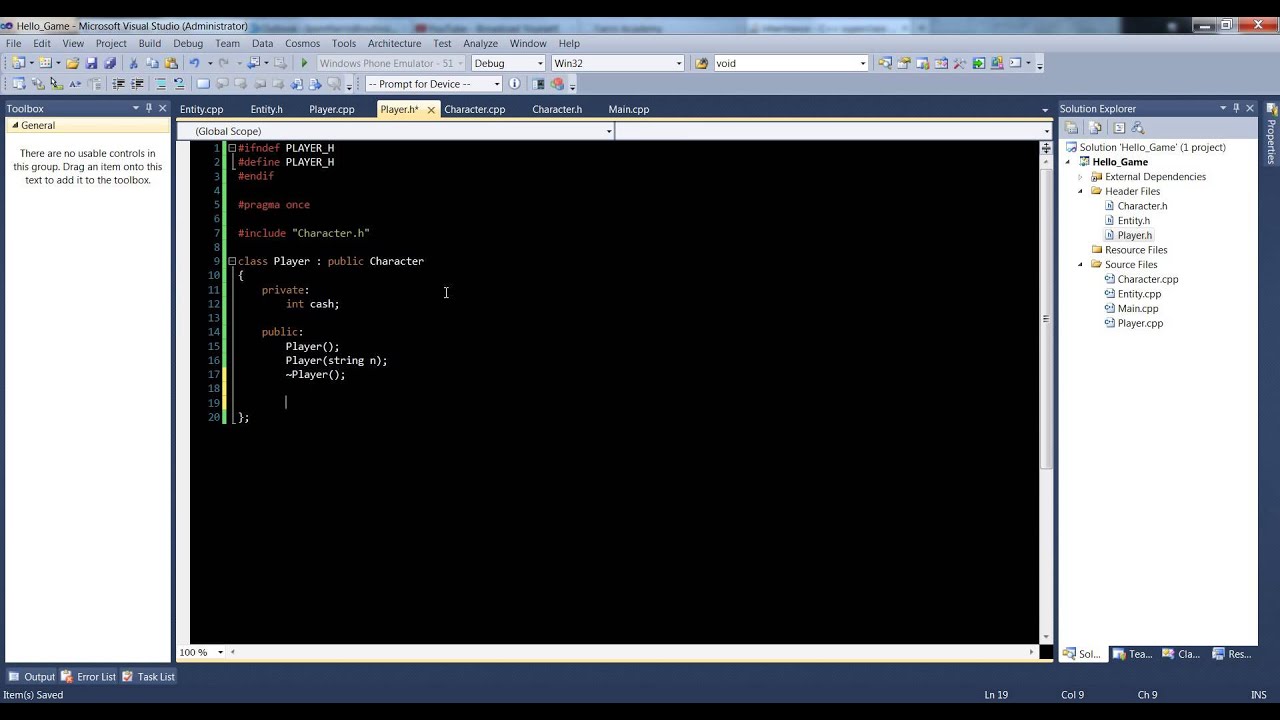Open the Win32 platform dropdown
The height and width of the screenshot is (720, 1280).
(679, 63)
